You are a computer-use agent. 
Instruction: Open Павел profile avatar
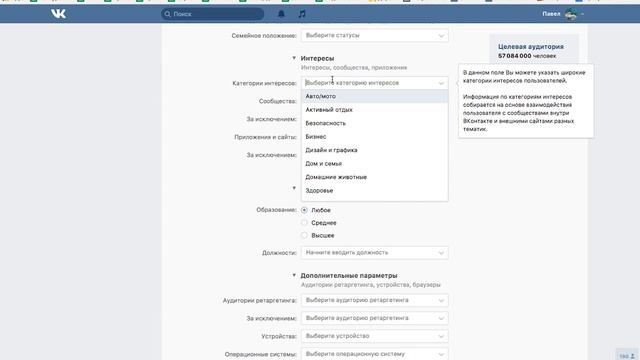coord(571,14)
